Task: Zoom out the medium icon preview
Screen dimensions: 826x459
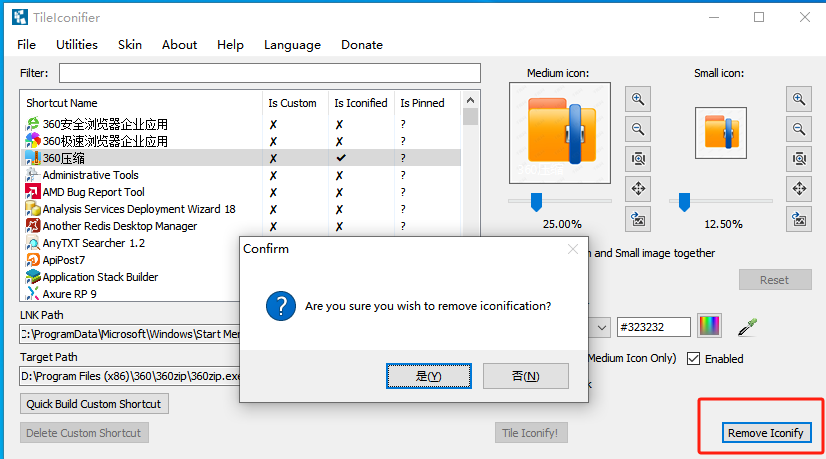Action: tap(638, 128)
